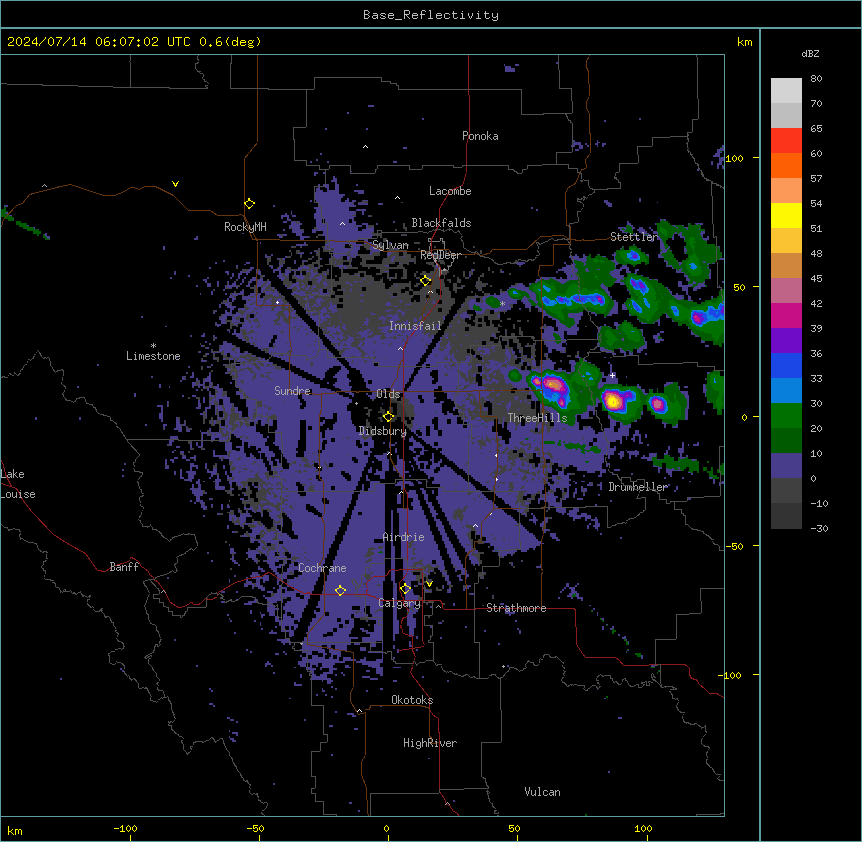
Task: Click the 100 km tick on right axis
Action: [734, 158]
